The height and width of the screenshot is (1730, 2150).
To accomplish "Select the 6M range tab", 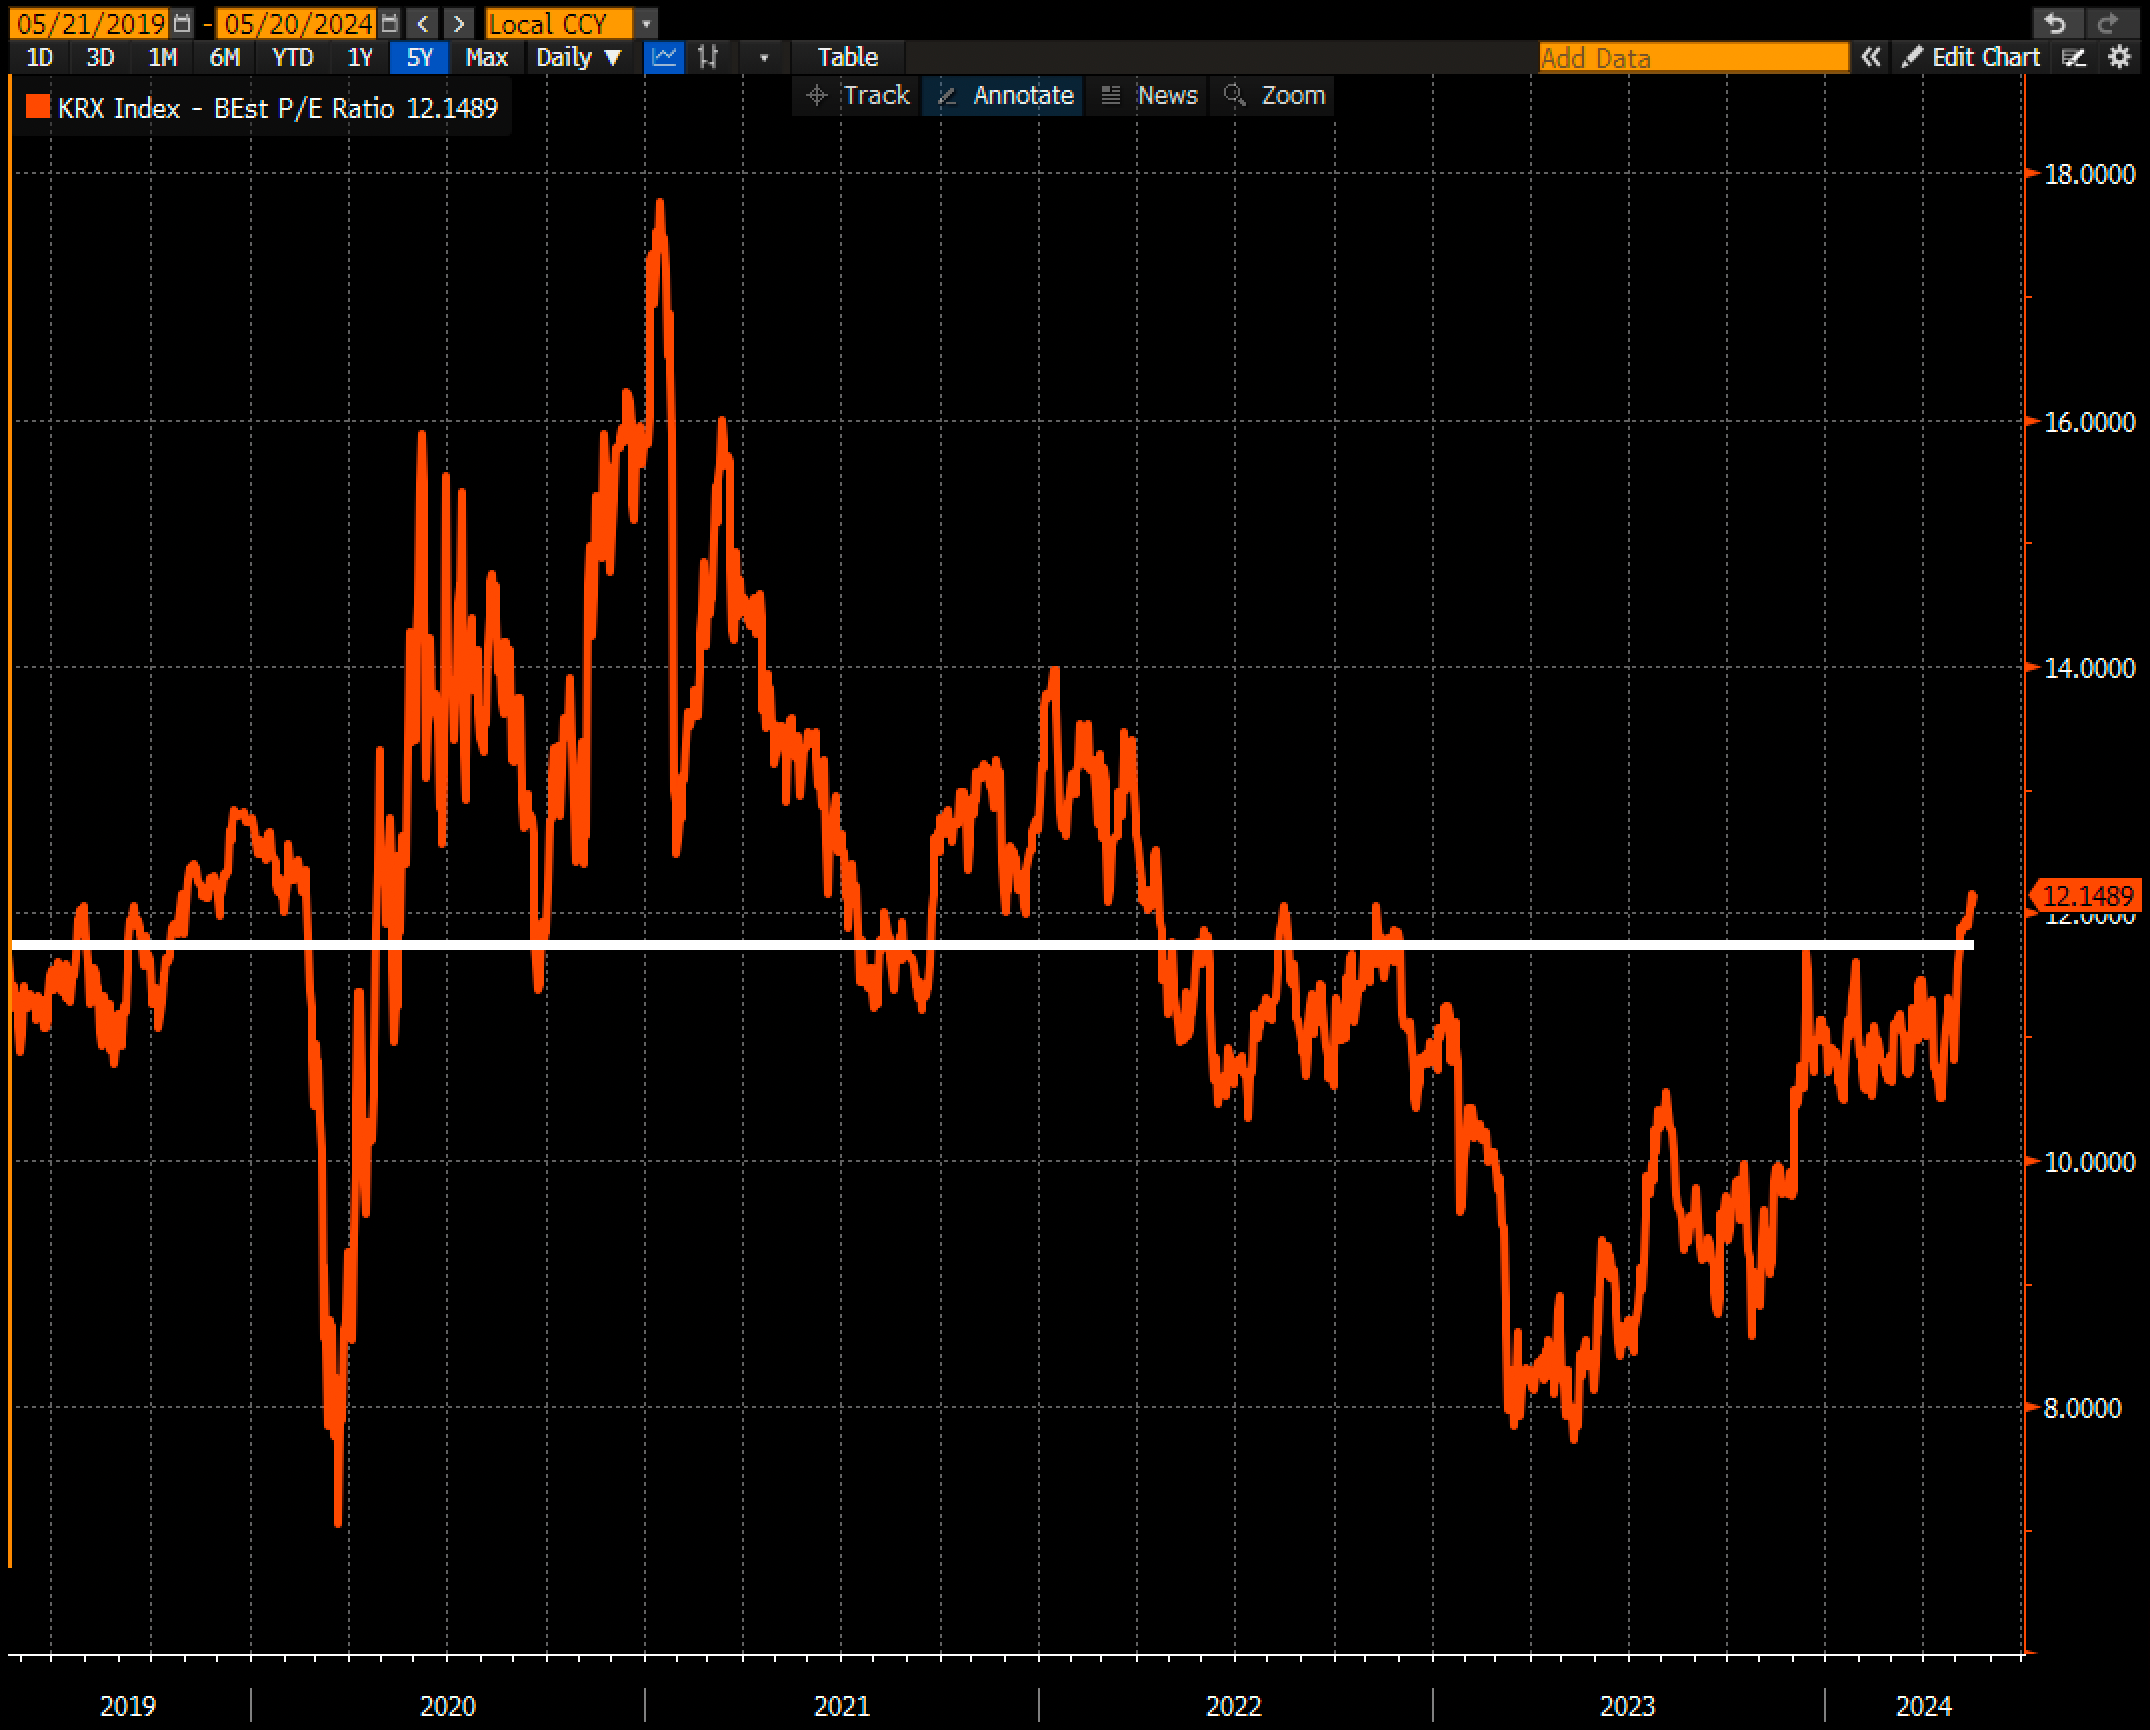I will 225,58.
